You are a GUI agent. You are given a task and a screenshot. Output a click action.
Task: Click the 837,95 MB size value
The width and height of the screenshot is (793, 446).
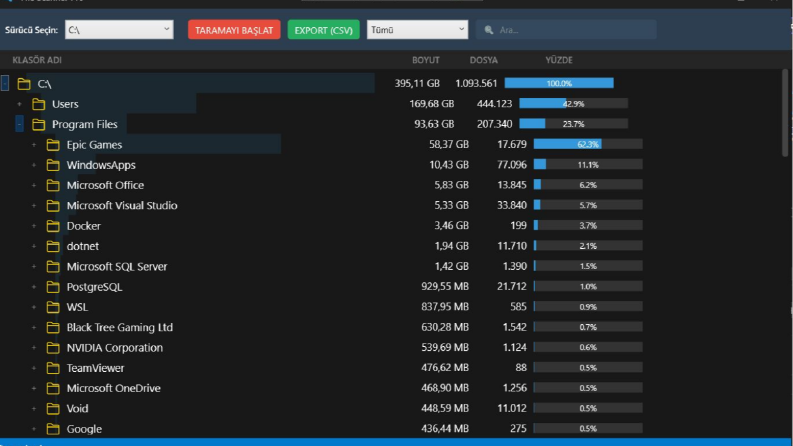point(445,307)
